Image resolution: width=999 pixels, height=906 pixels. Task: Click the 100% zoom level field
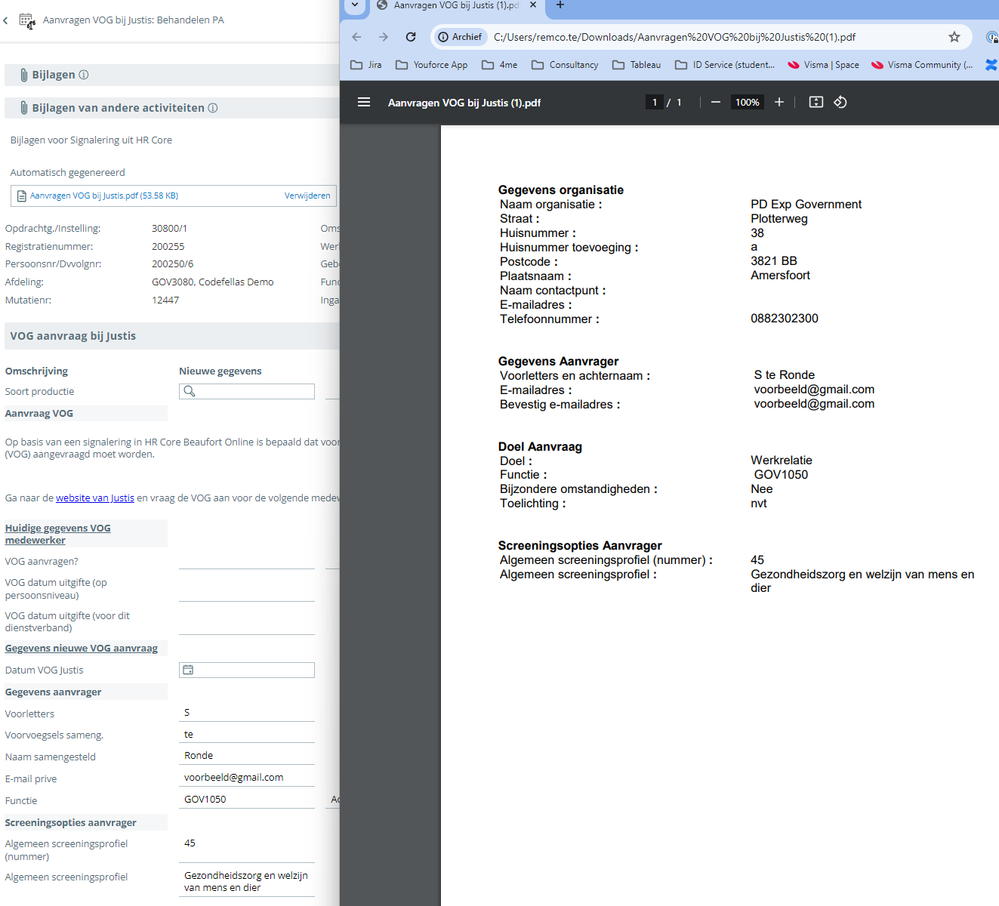tap(747, 102)
